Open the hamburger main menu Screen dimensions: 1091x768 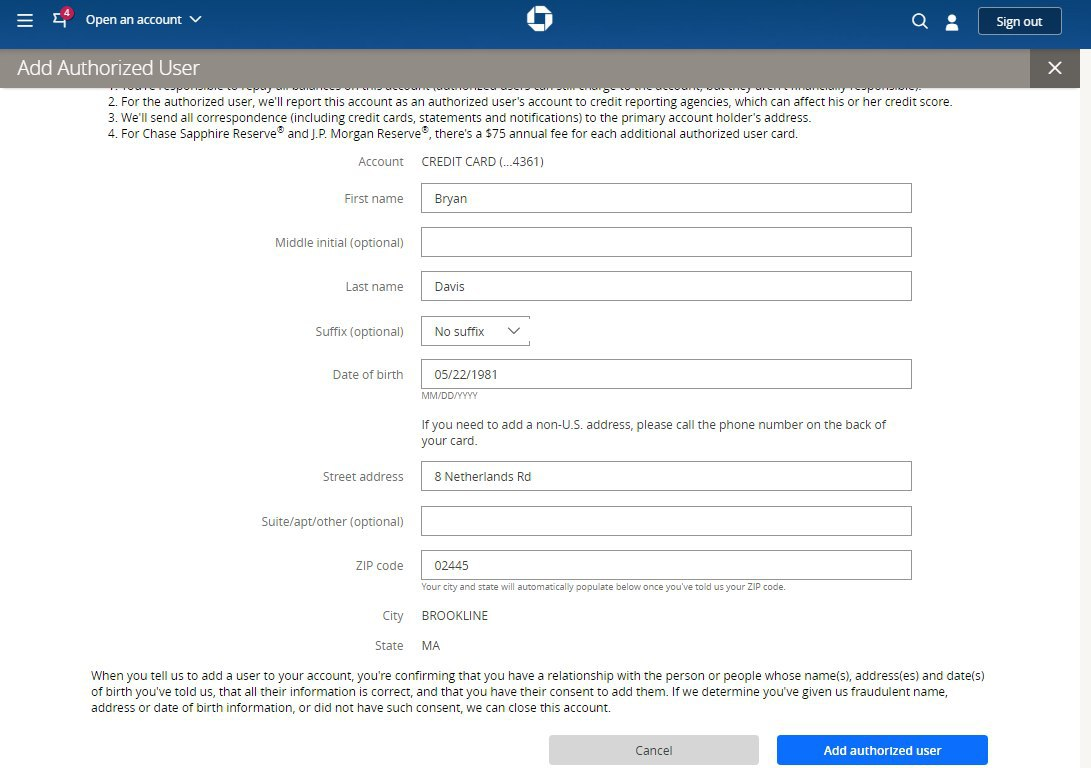[x=25, y=20]
